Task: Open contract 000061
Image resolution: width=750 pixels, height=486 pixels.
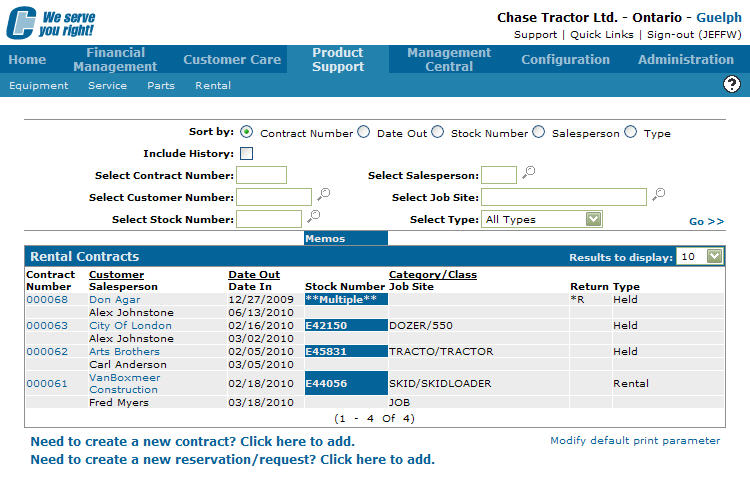Action: (47, 383)
